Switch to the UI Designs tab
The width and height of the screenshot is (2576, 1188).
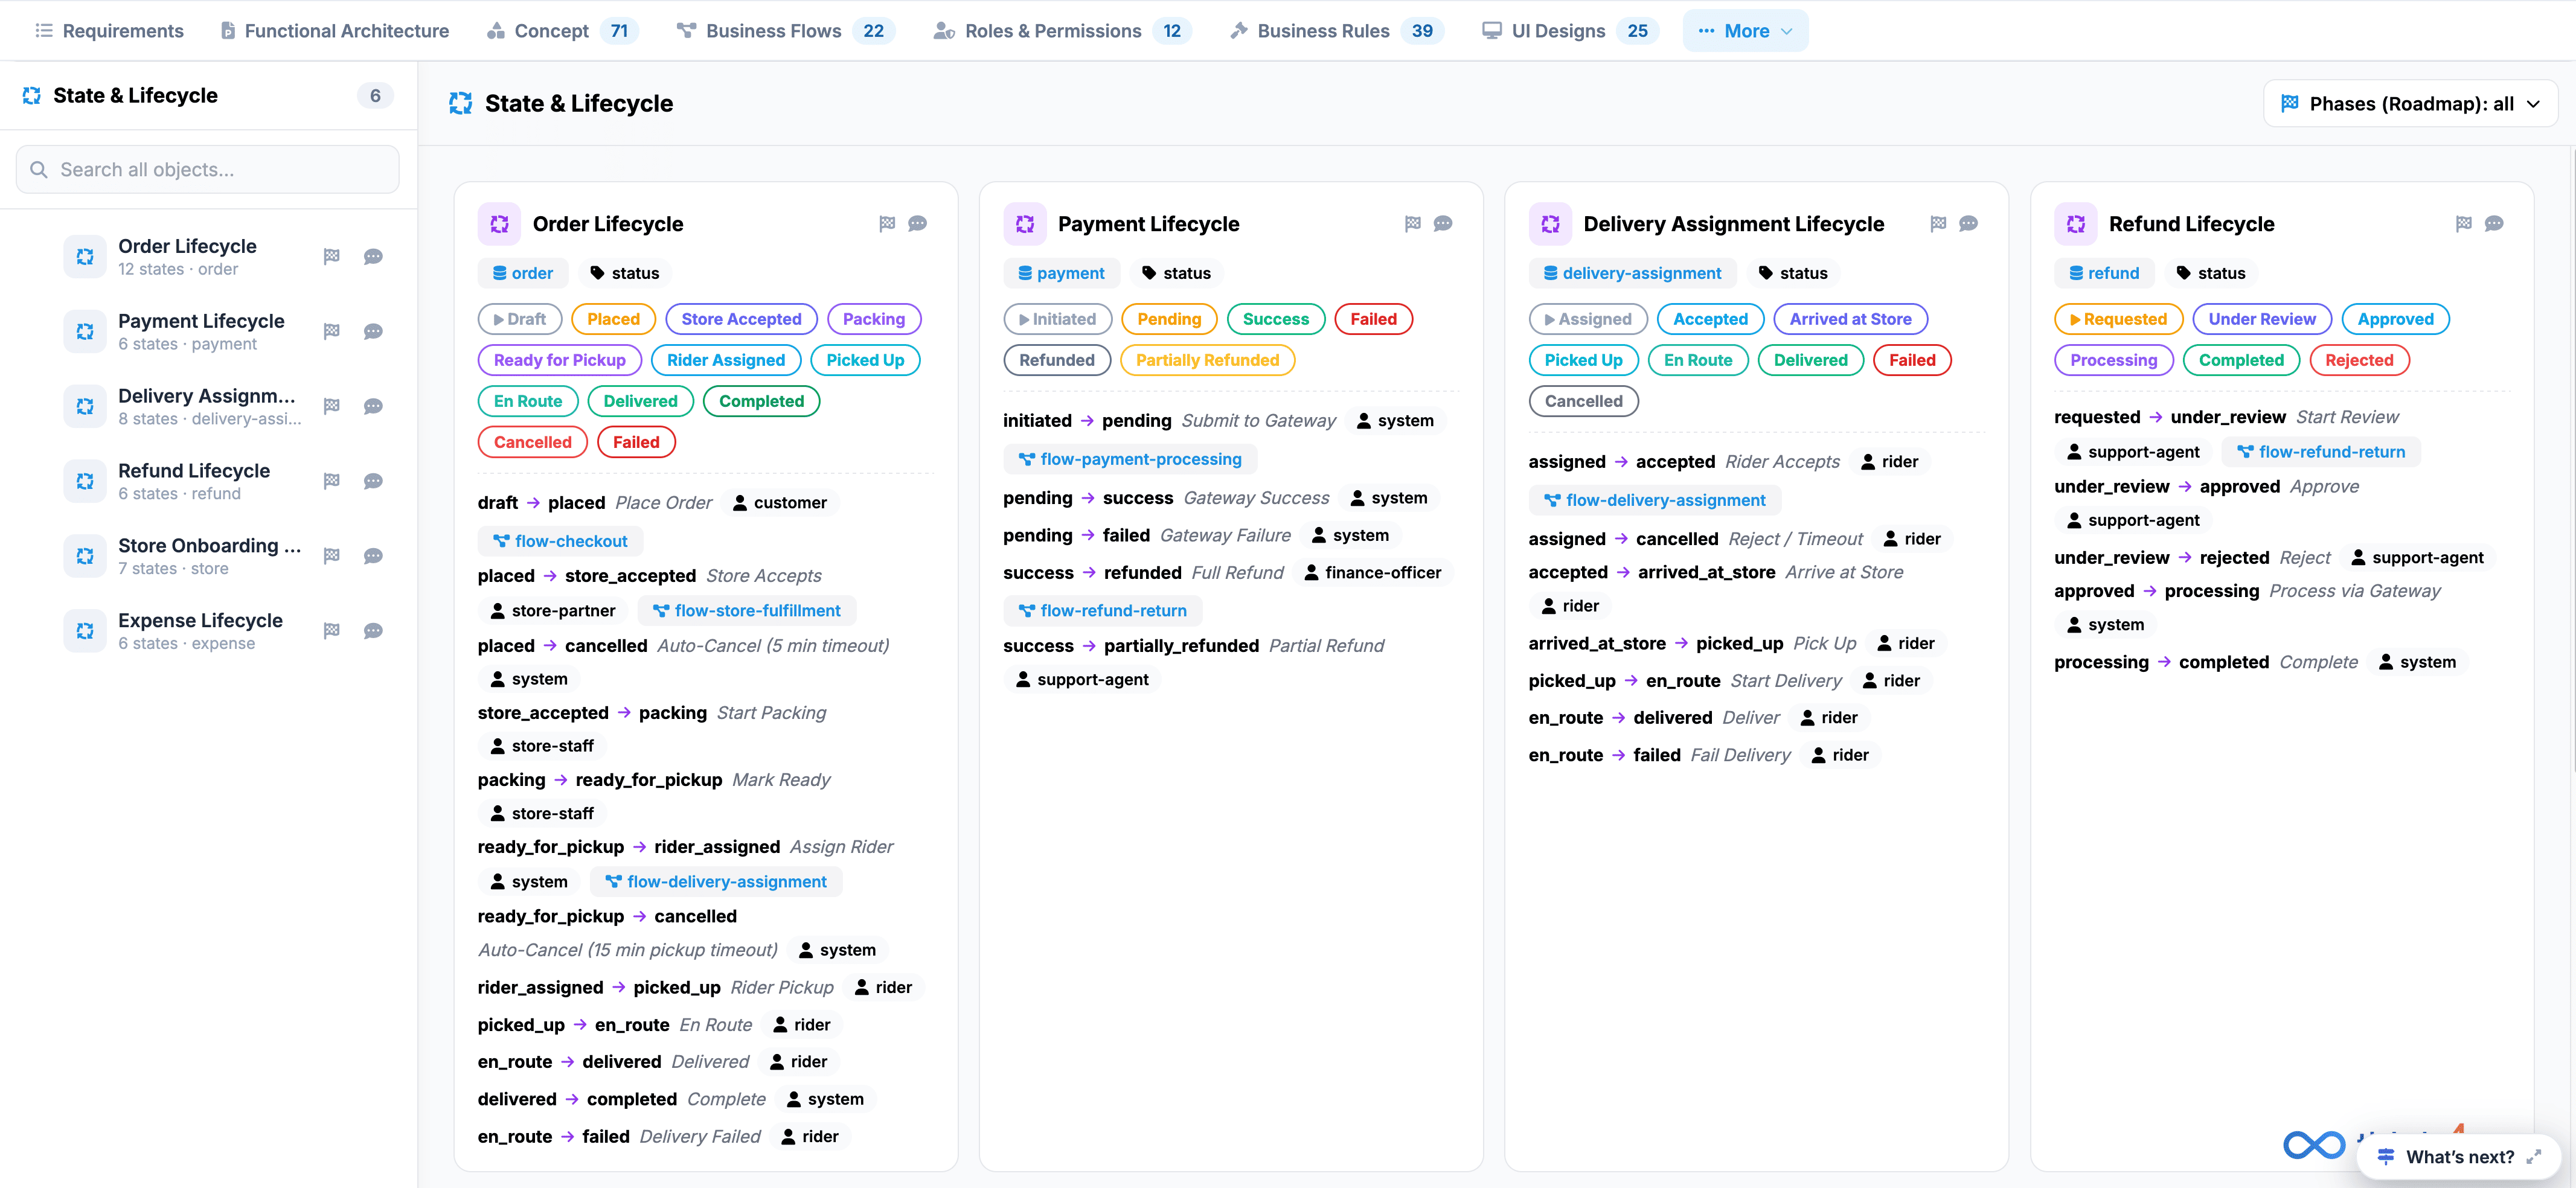1570,31
